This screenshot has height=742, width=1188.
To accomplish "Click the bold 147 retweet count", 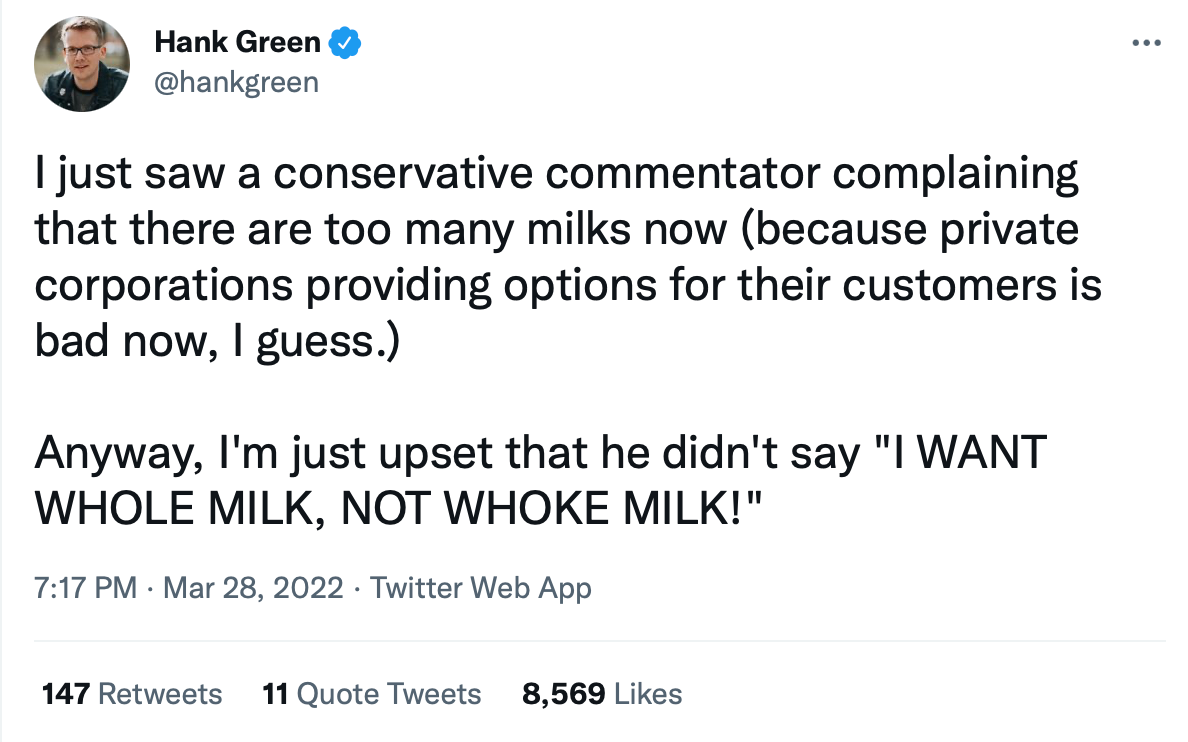I will [x=66, y=693].
